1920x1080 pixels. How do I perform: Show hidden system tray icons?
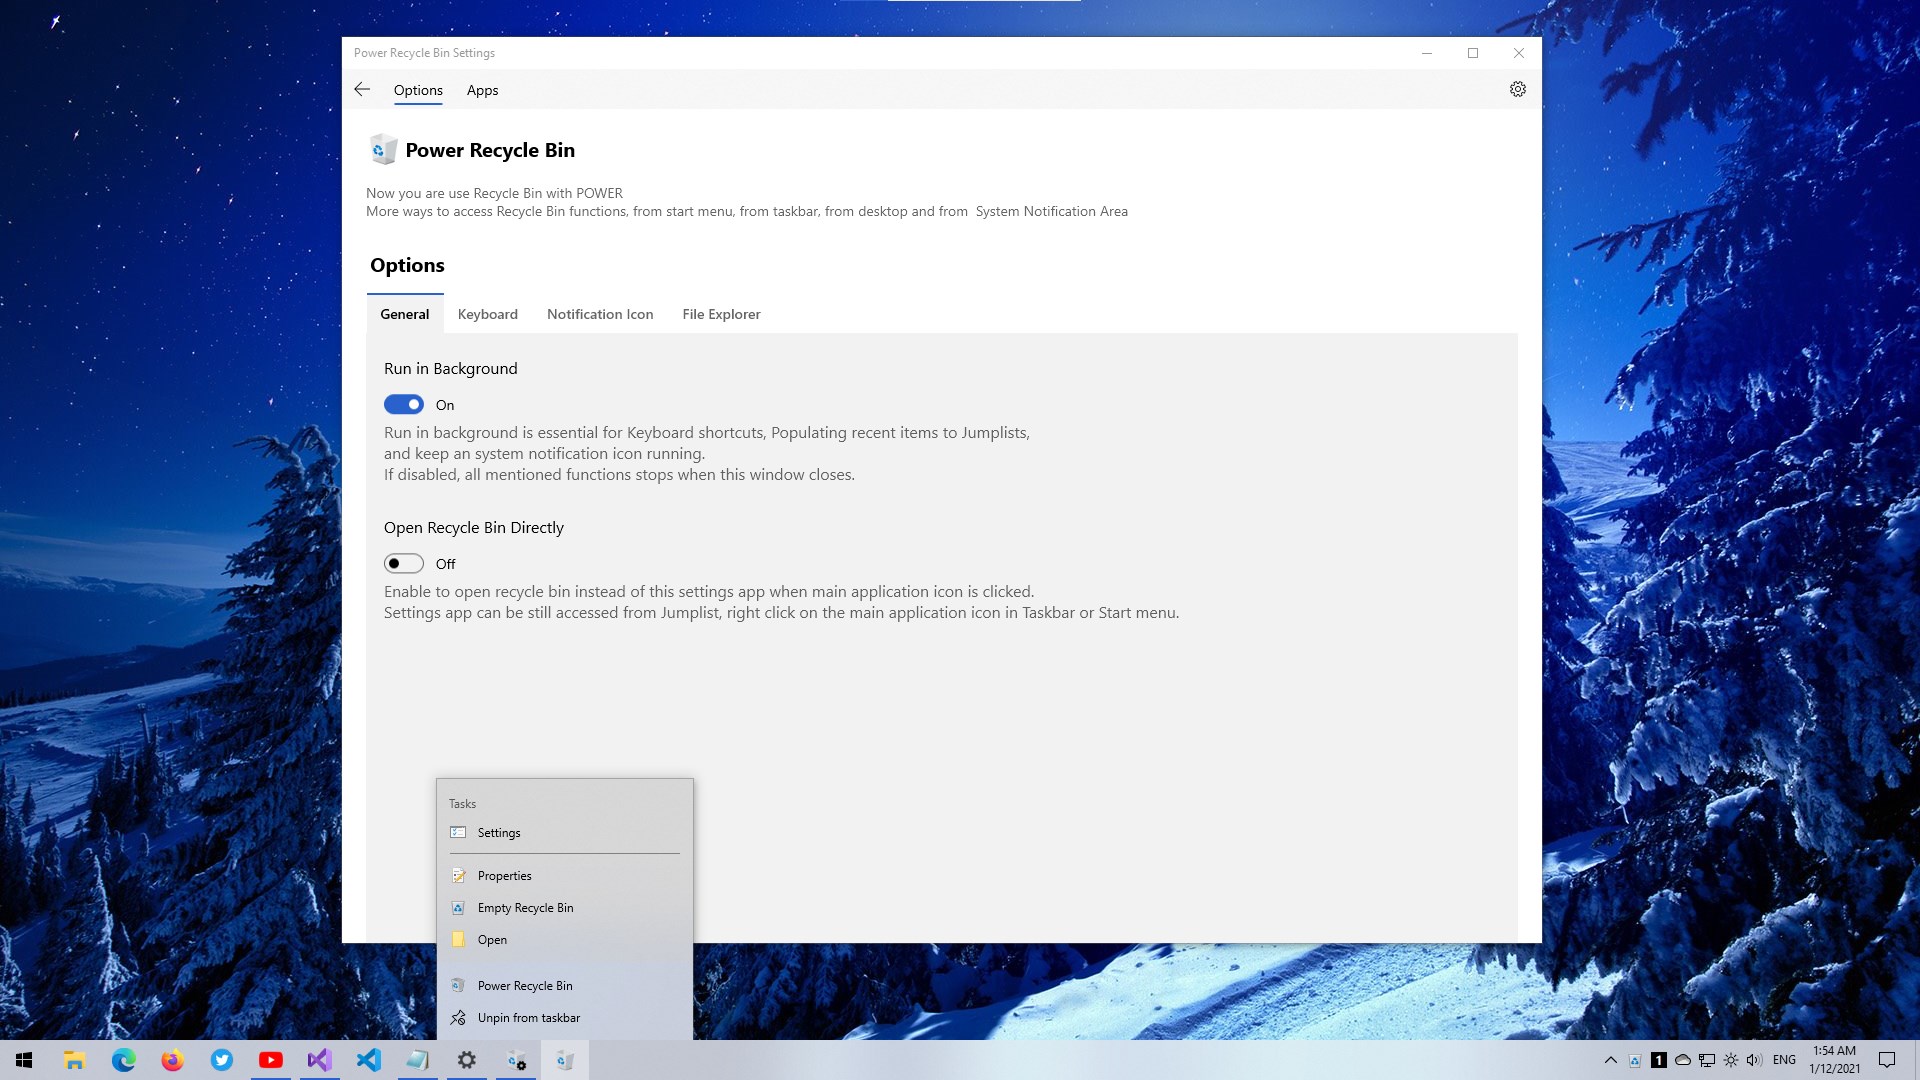tap(1610, 1060)
